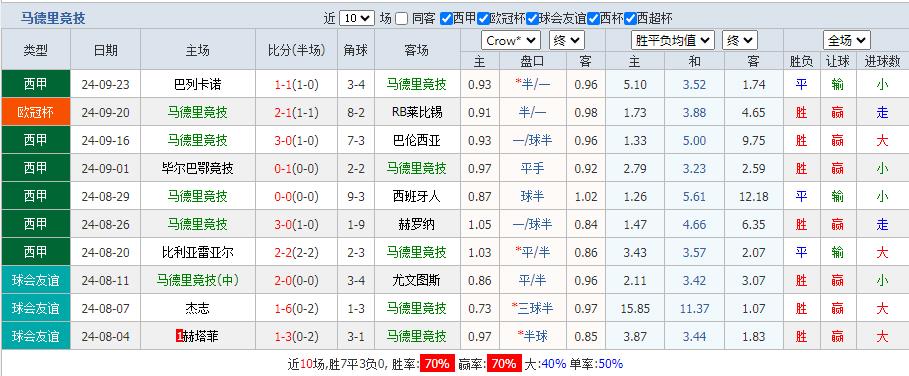Screen dimensions: 909x376
Task: Click the 1-6(0-2) score versus 杰志
Action: coord(296,308)
